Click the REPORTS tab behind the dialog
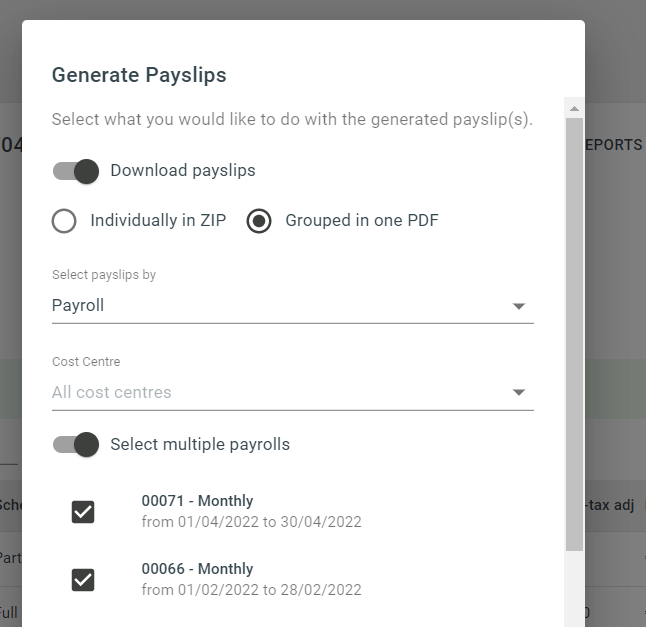Screen dimensions: 646x627 pos(614,145)
